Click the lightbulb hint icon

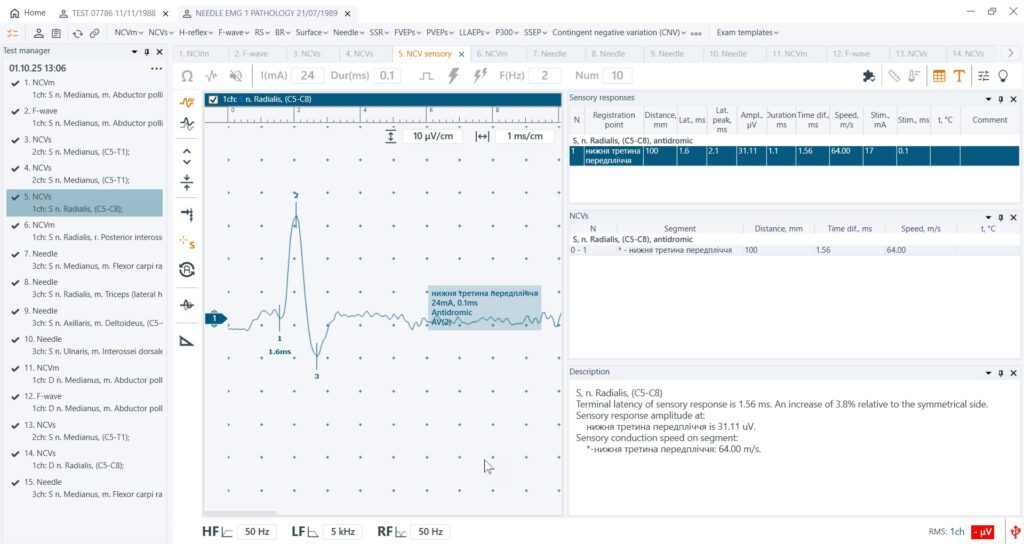(1004, 76)
